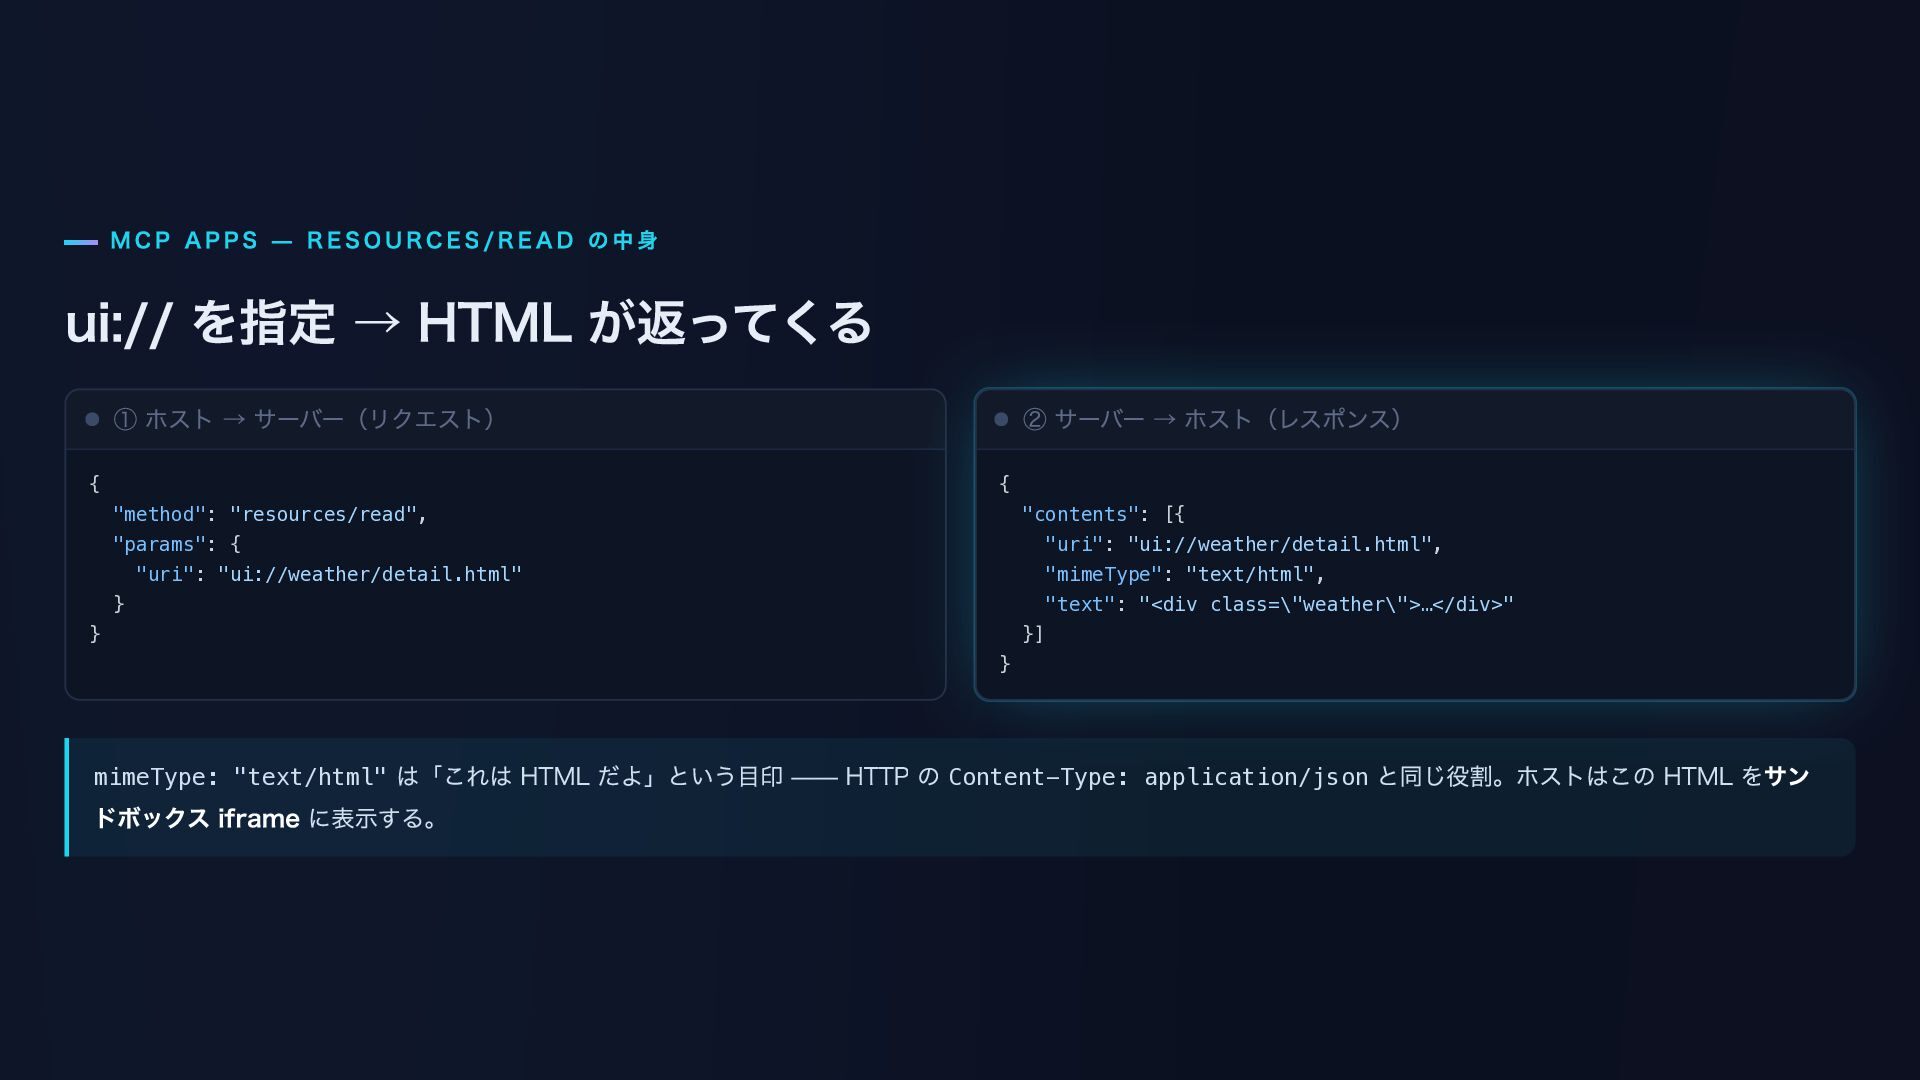The width and height of the screenshot is (1920, 1080).
Task: Click the "contents" key in the response JSON
Action: tap(1080, 514)
